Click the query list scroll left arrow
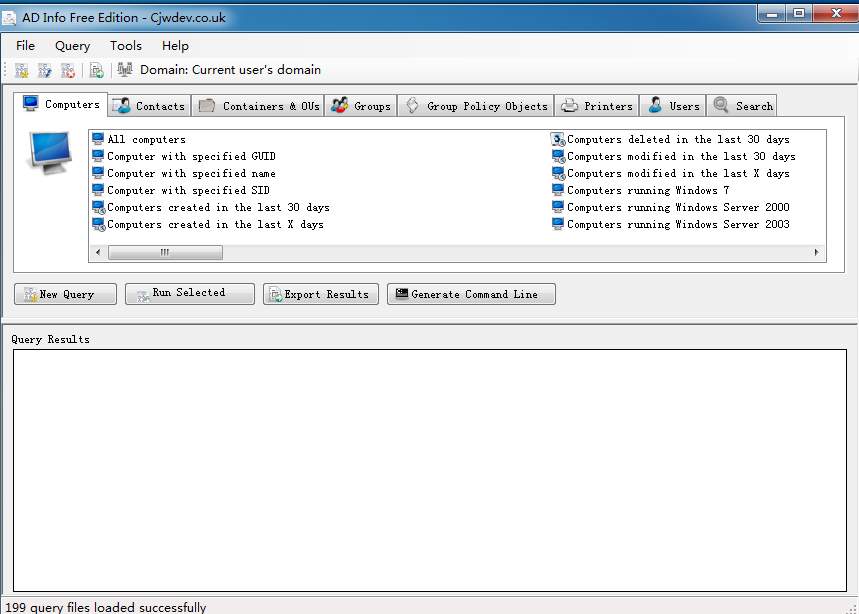 coord(98,253)
